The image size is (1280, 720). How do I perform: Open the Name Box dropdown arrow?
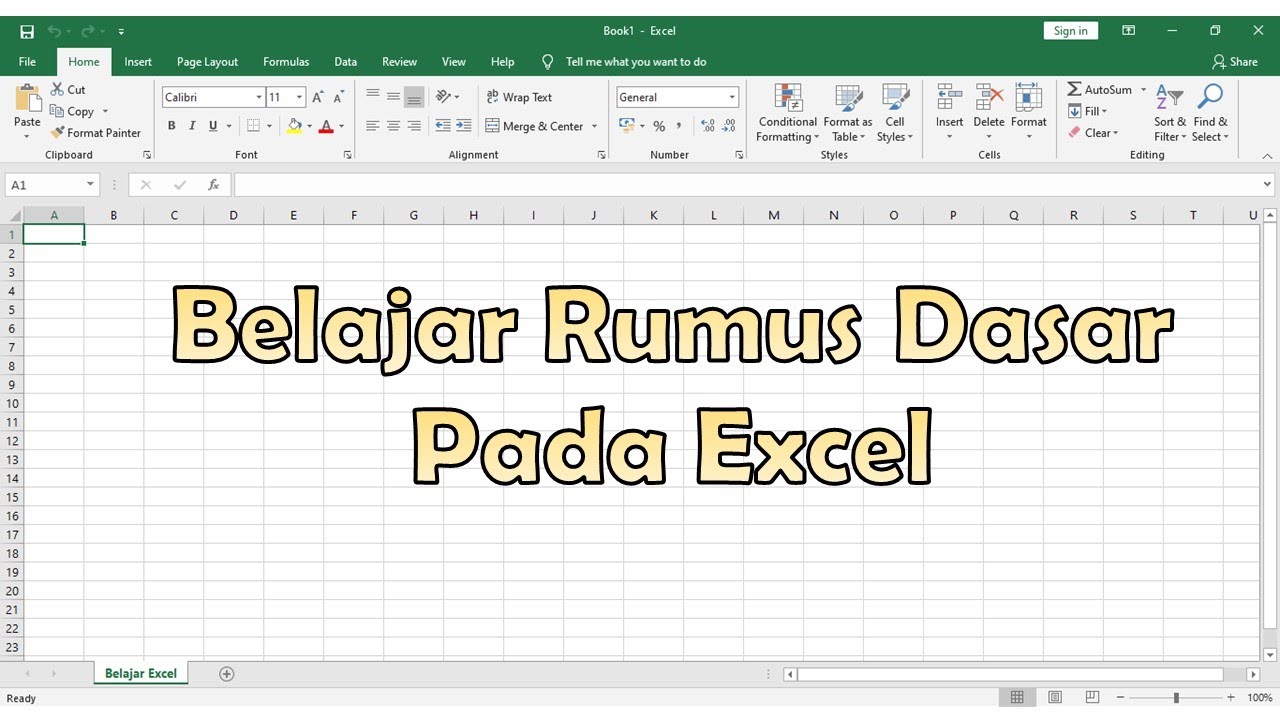[91, 185]
